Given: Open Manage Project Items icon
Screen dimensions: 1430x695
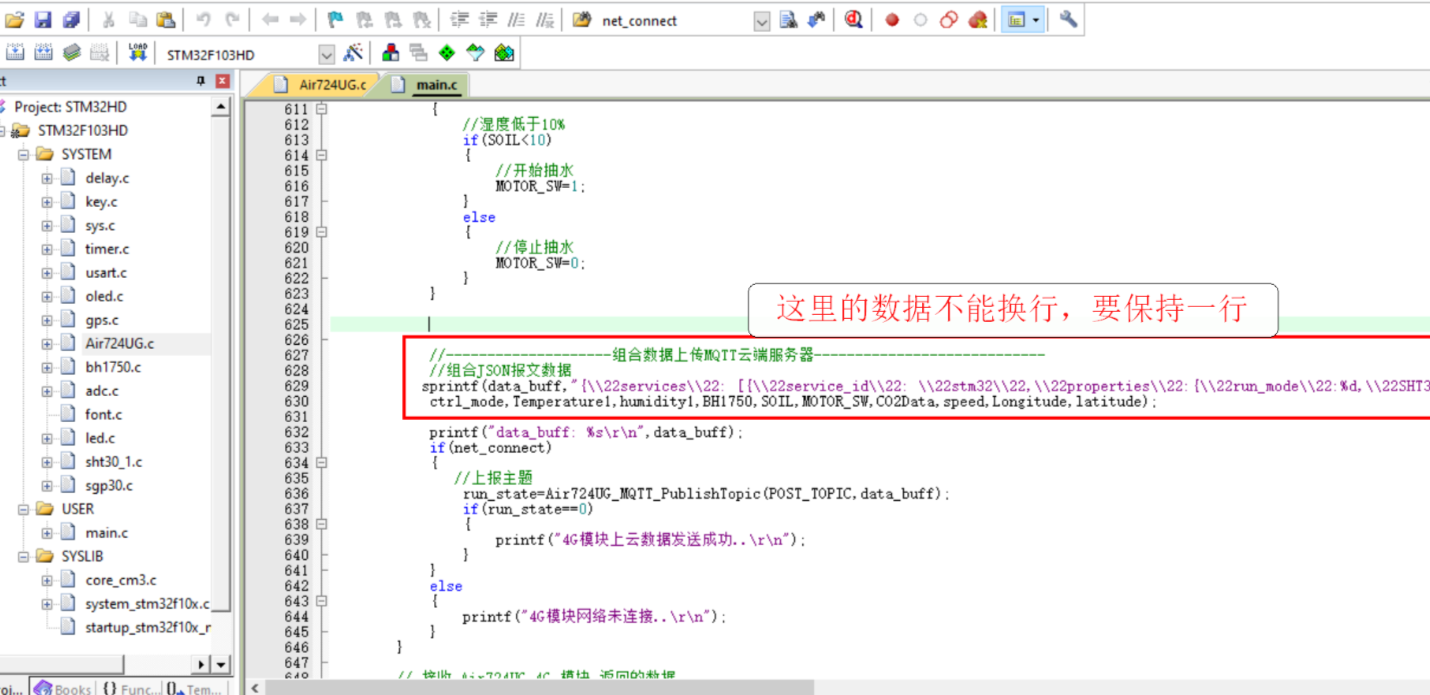Looking at the screenshot, I should (x=391, y=53).
